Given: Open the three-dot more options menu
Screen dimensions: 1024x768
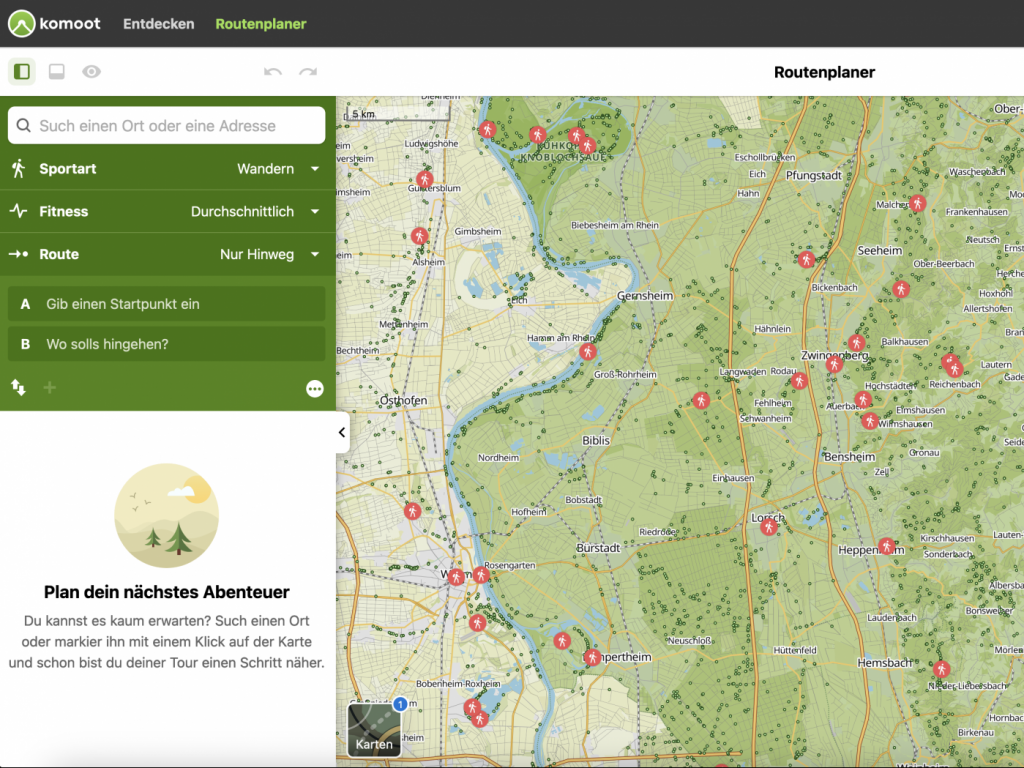Looking at the screenshot, I should tap(315, 388).
